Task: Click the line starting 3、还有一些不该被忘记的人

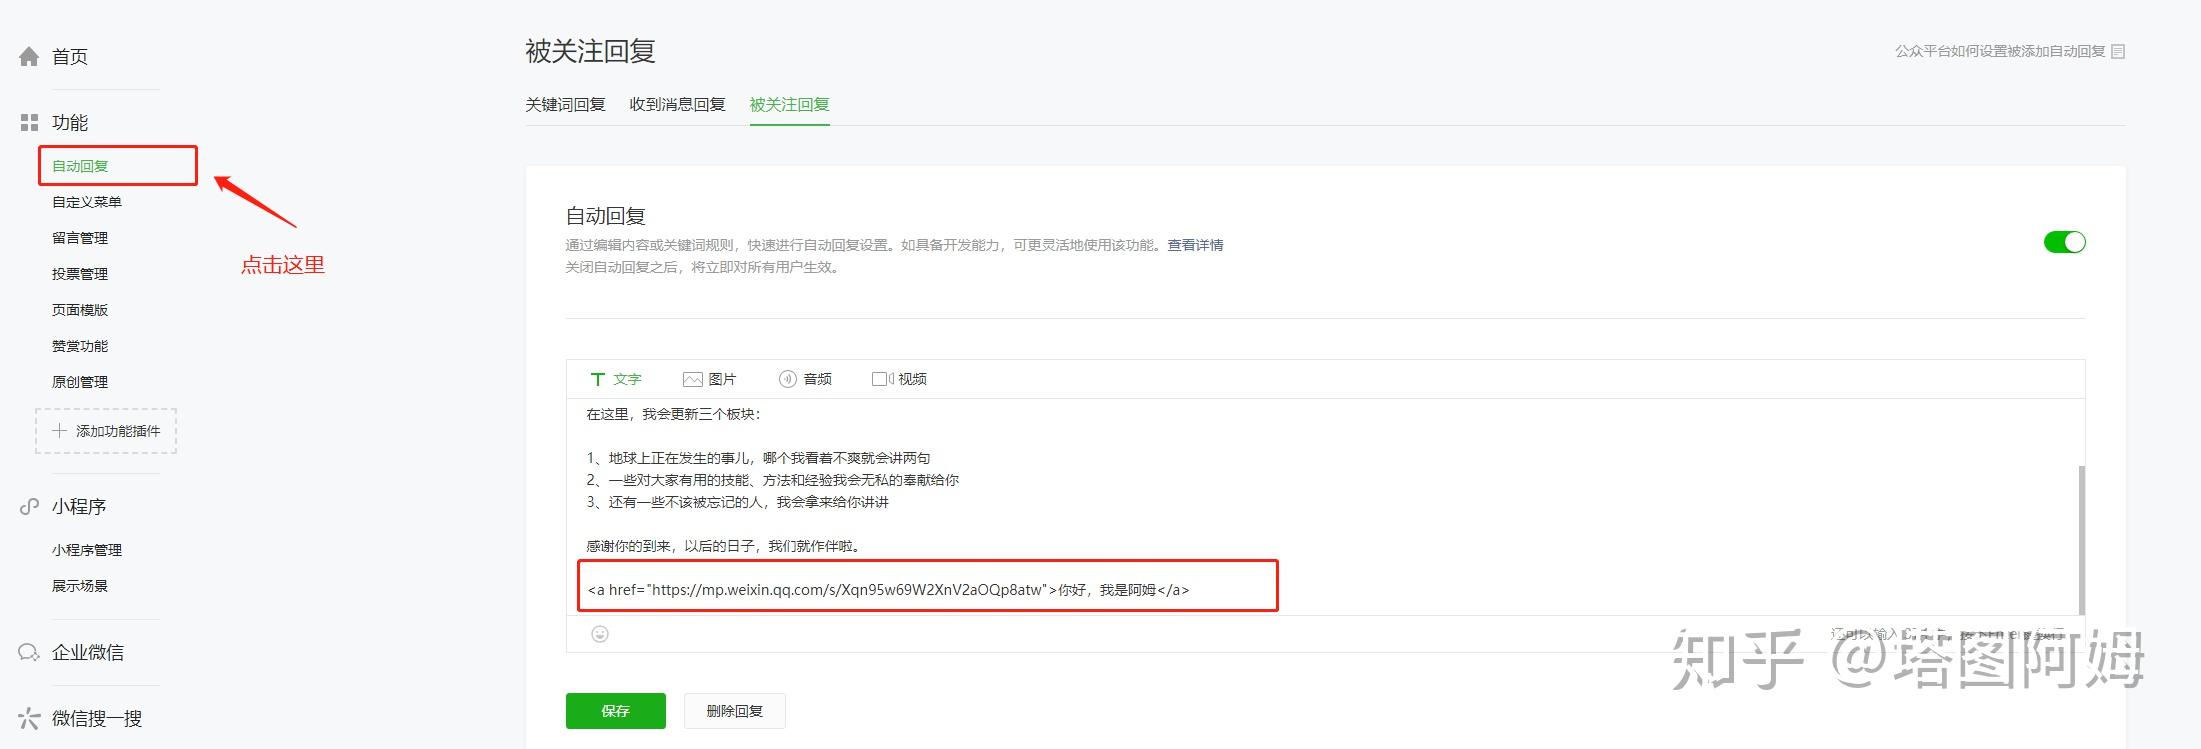Action: point(738,502)
